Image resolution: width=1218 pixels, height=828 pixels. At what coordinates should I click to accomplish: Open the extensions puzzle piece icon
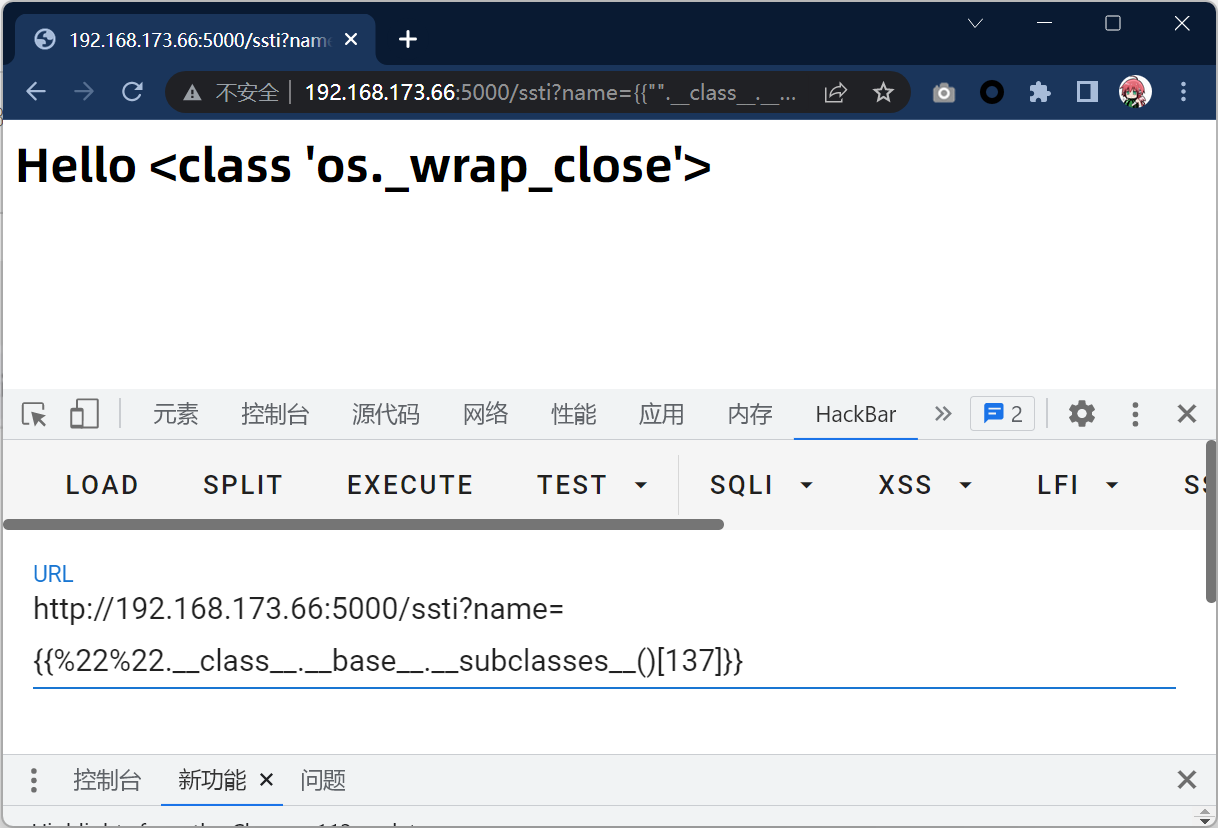click(1040, 92)
